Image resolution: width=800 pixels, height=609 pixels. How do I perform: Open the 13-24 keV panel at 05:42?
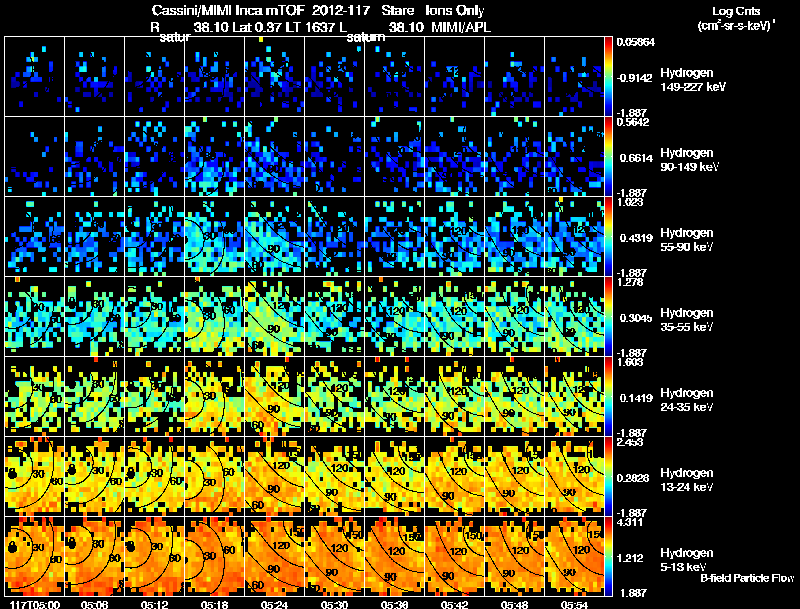point(455,477)
